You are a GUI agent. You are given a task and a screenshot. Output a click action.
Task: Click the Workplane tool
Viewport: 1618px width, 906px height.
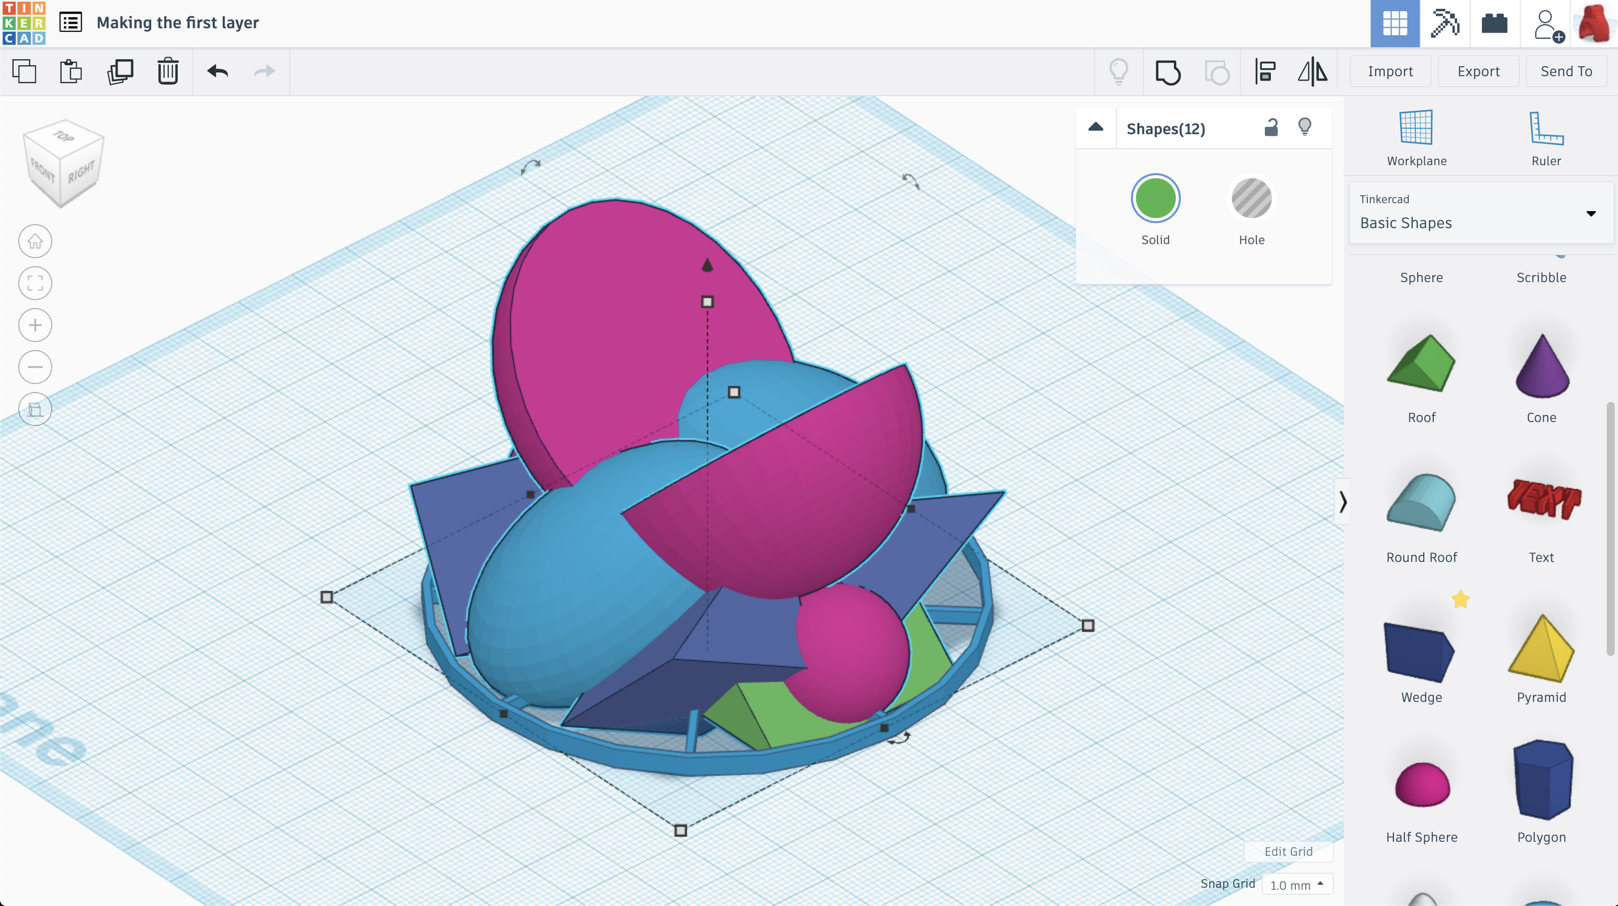coord(1417,138)
